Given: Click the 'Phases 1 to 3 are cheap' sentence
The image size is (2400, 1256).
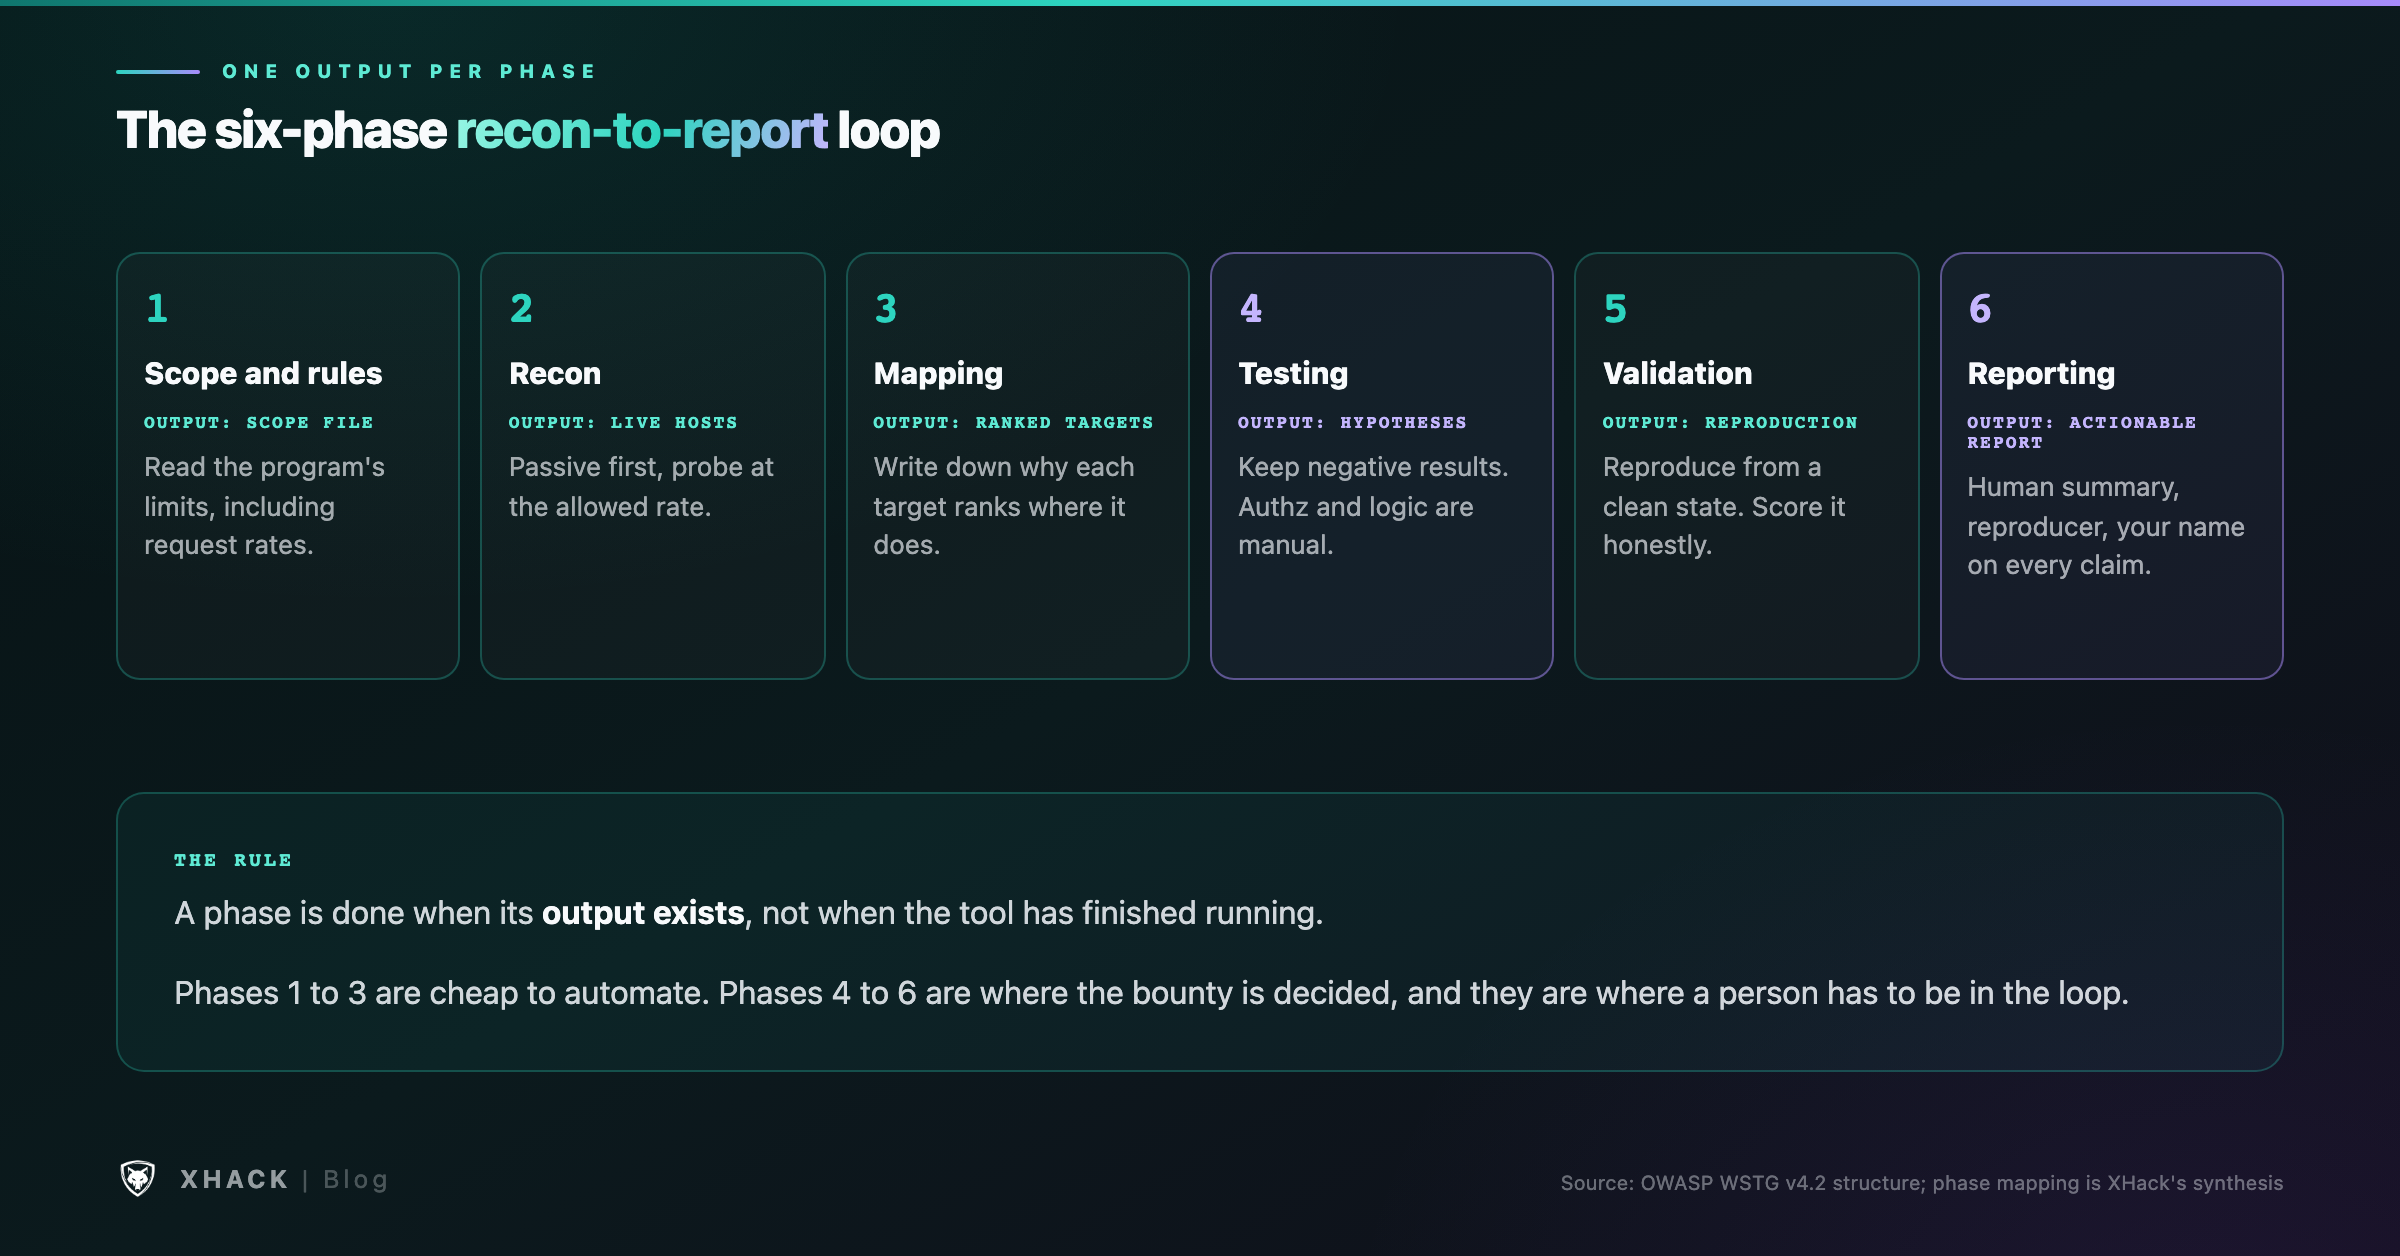Looking at the screenshot, I should click(1151, 993).
